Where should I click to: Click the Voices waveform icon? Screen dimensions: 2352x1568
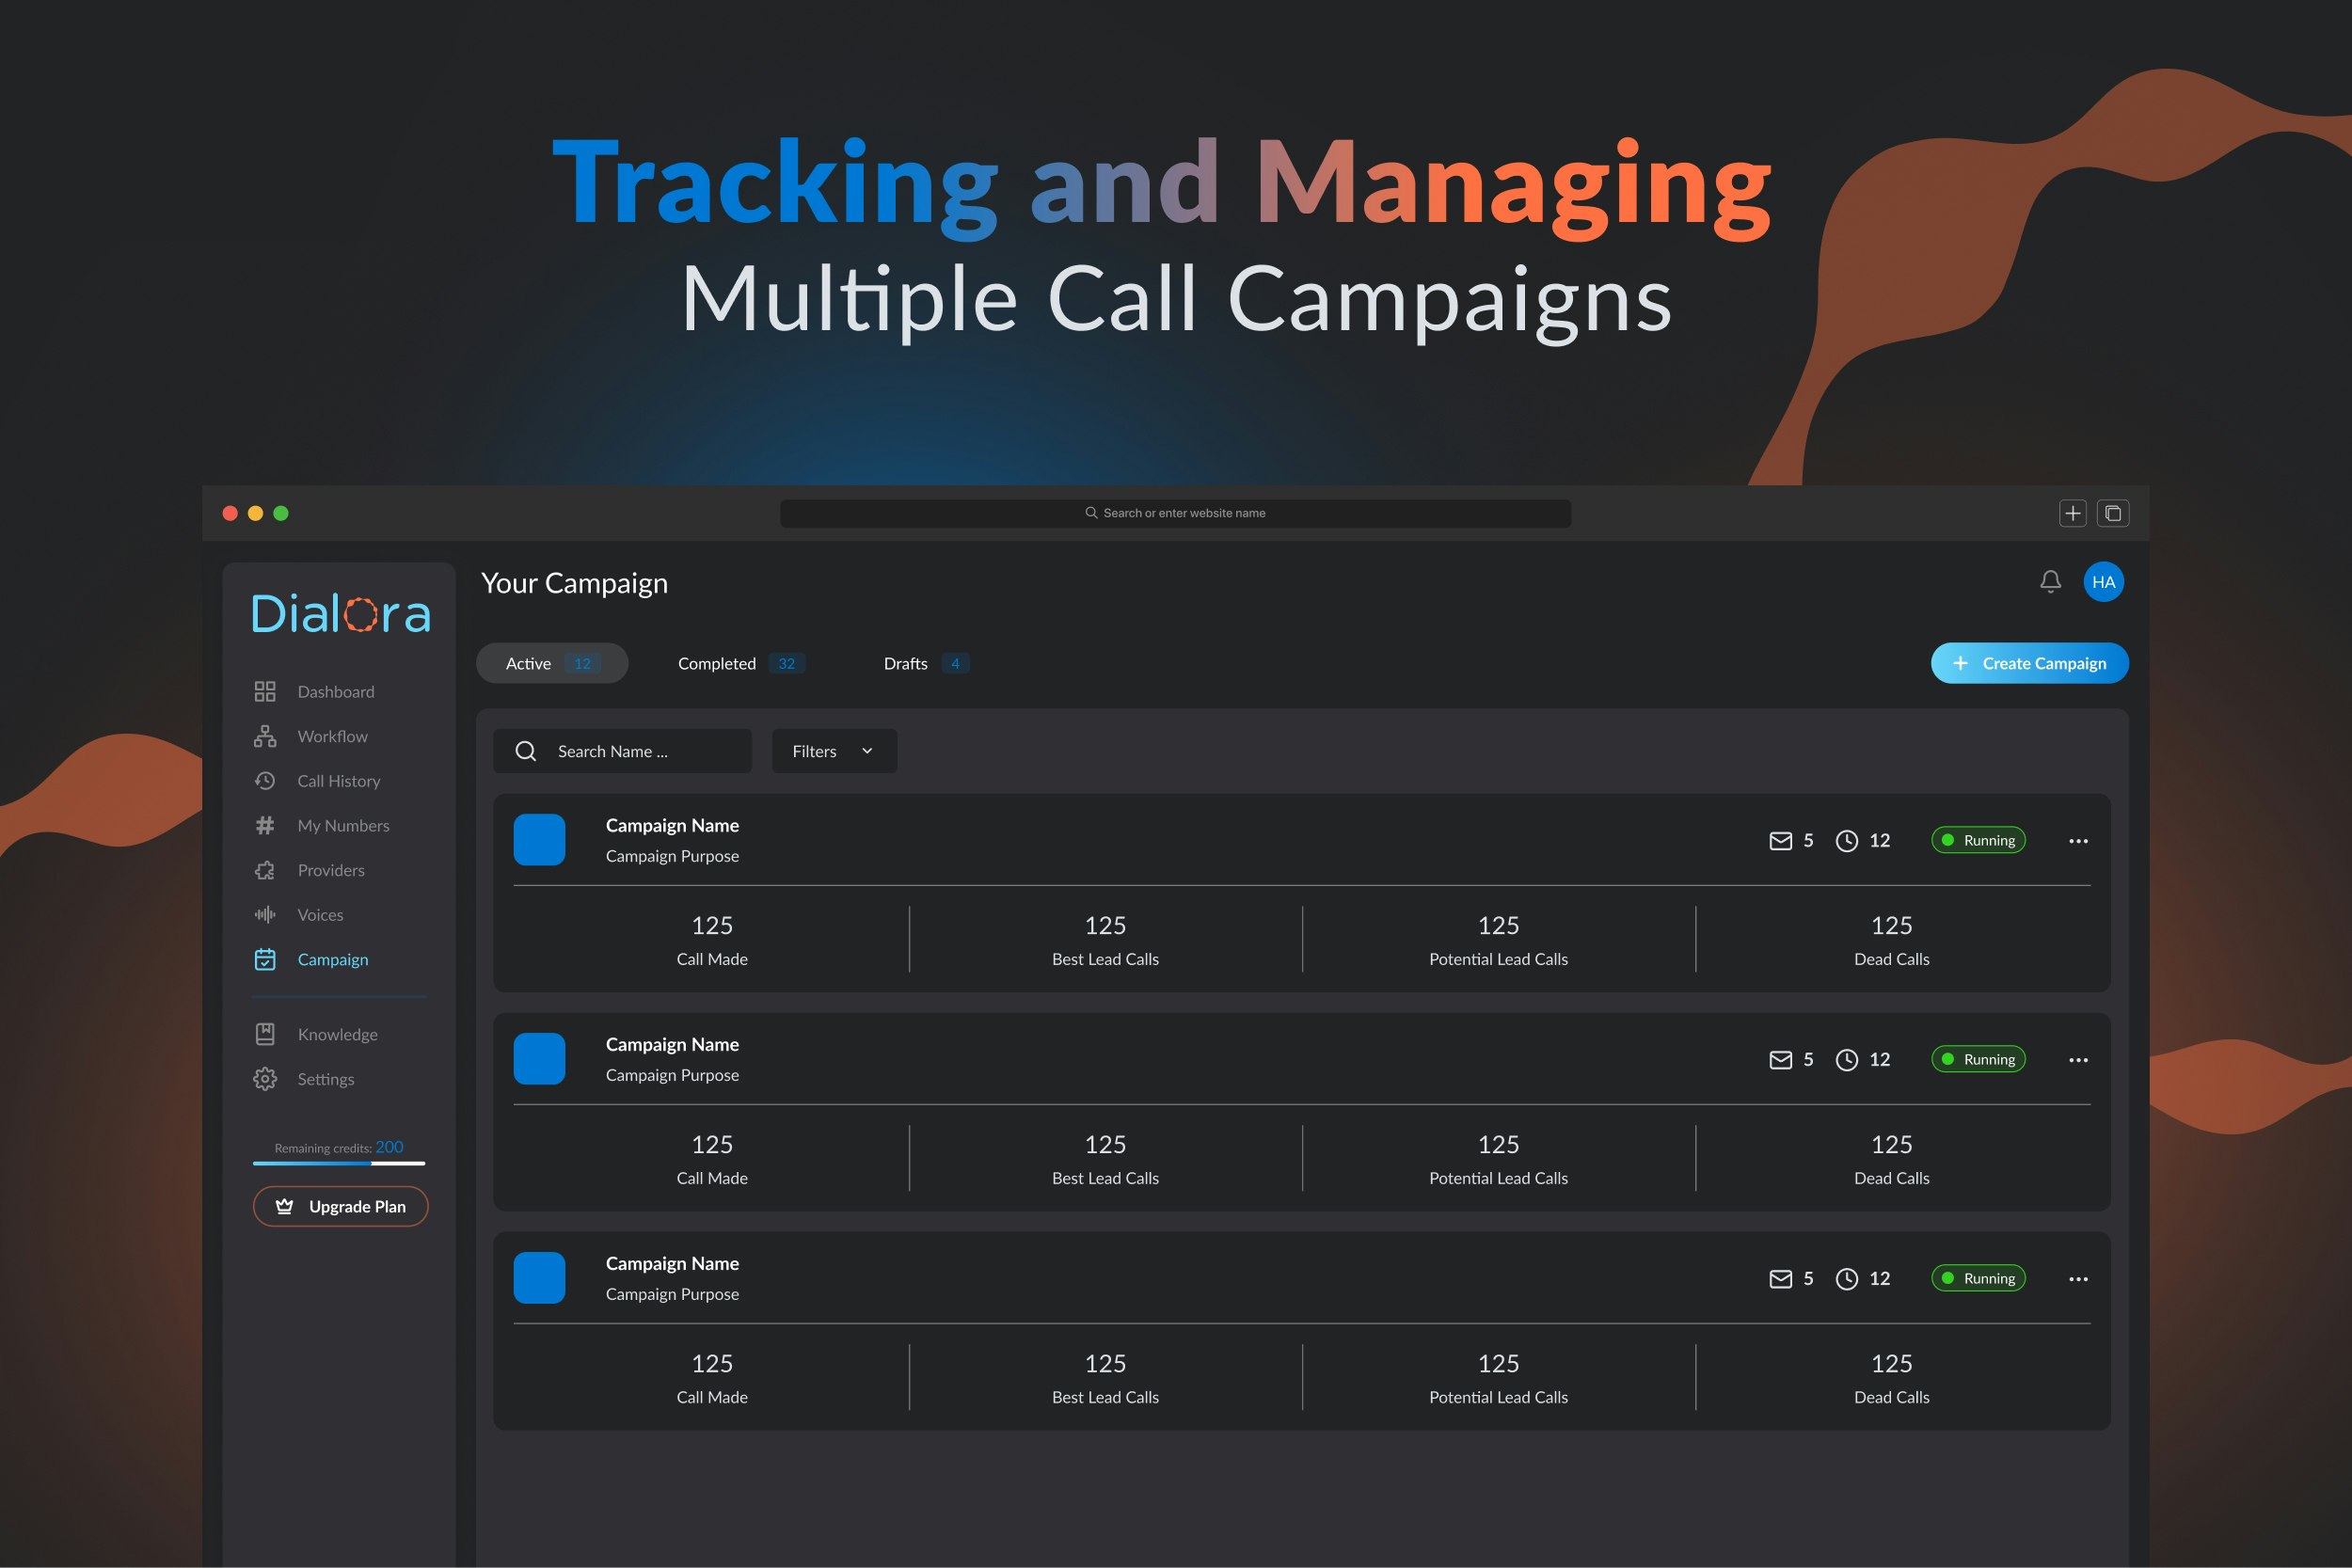pos(265,915)
